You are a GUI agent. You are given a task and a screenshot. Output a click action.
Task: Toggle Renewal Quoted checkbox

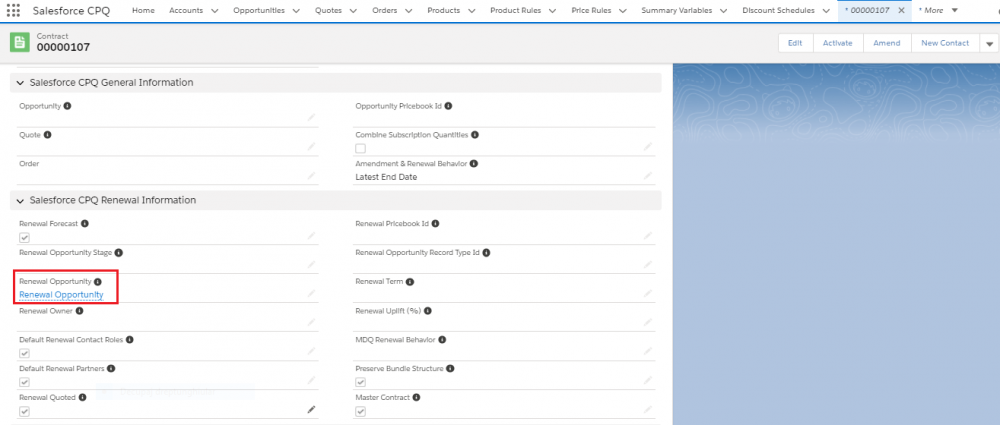24,411
